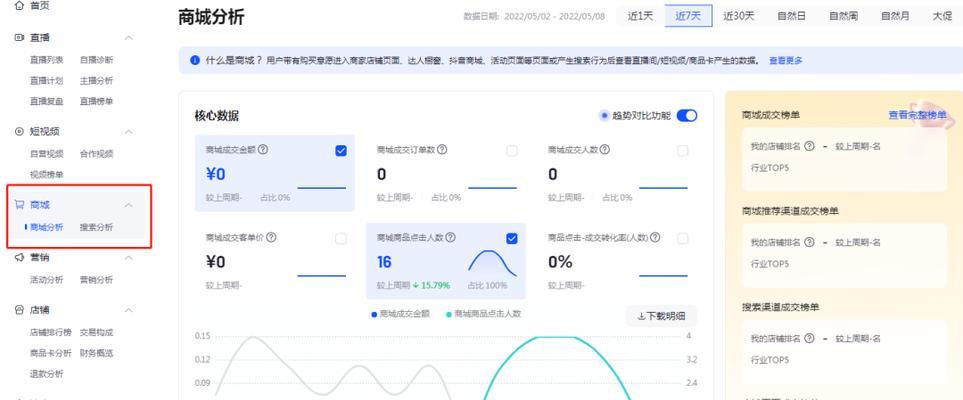Viewport: 963px width, 400px height.
Task: Click help icon in 搜索渠道成交榜单 ranking row
Action: tap(809, 339)
